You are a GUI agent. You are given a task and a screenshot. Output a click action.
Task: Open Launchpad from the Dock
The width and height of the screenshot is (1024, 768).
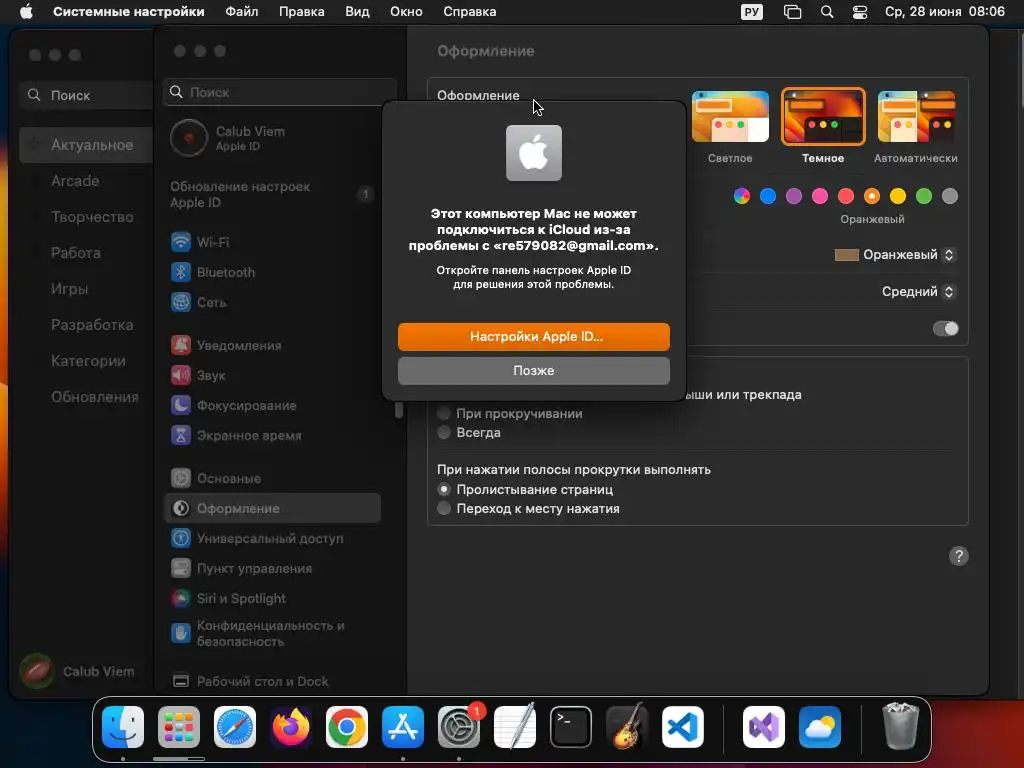pyautogui.click(x=179, y=727)
